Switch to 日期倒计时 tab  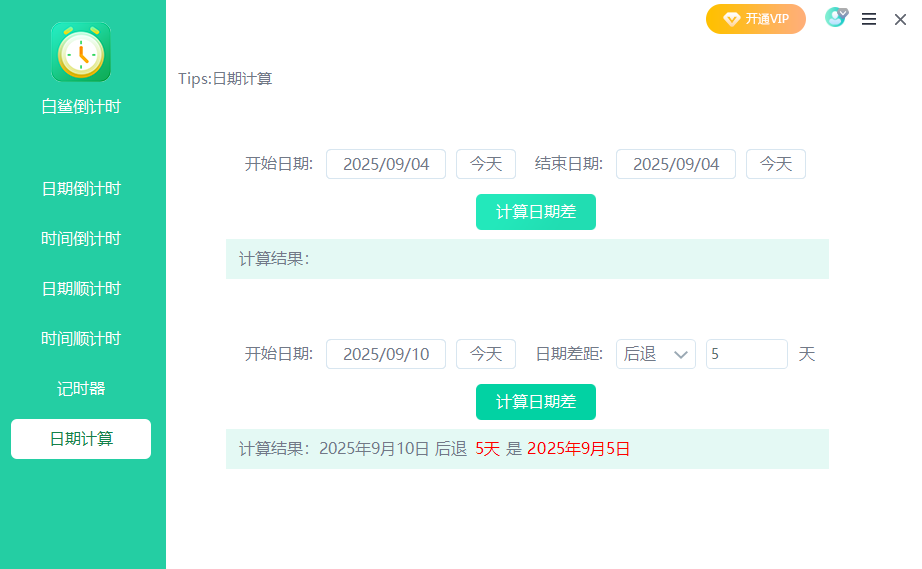tap(81, 189)
